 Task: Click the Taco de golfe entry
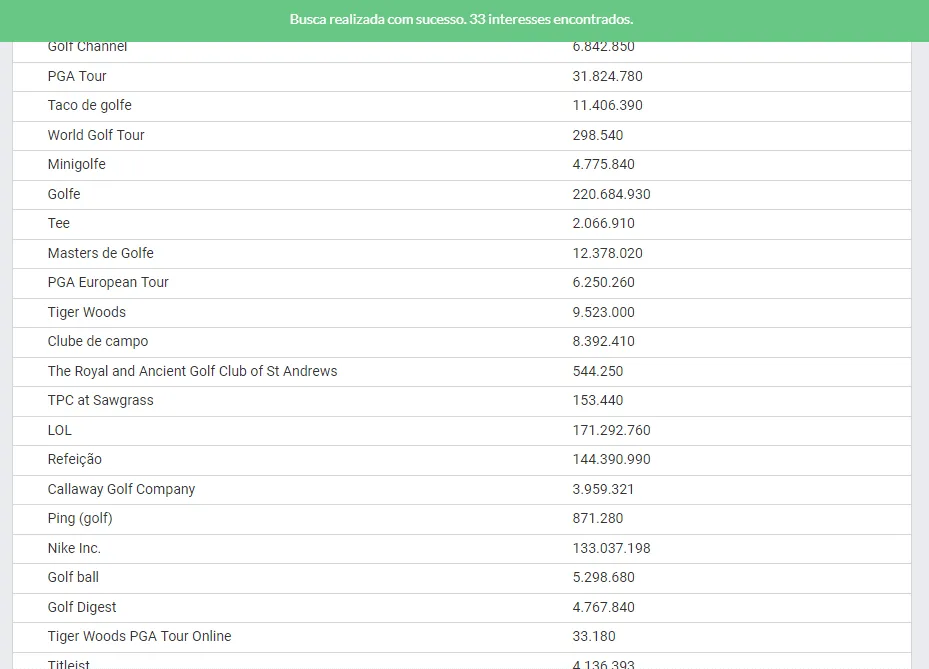pyautogui.click(x=89, y=105)
